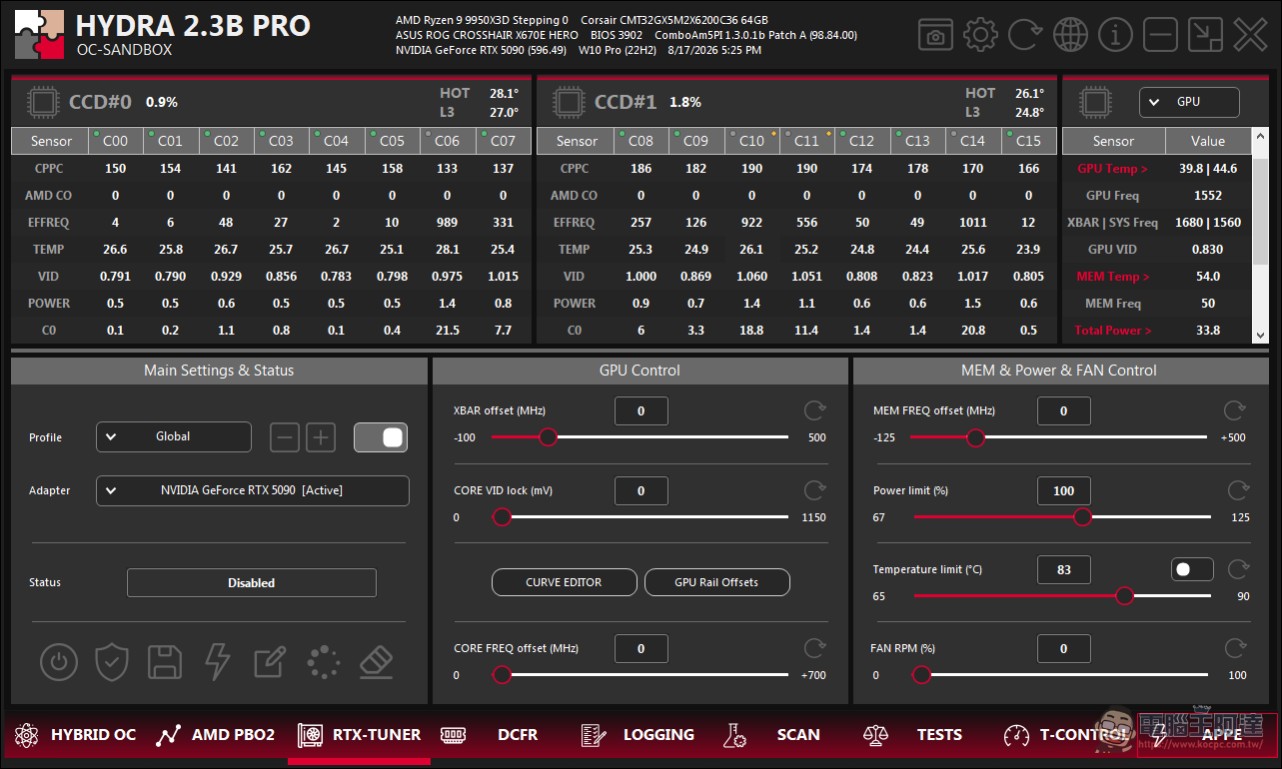
Task: Expand the GPU Temp > sensor row
Action: [x=1112, y=169]
